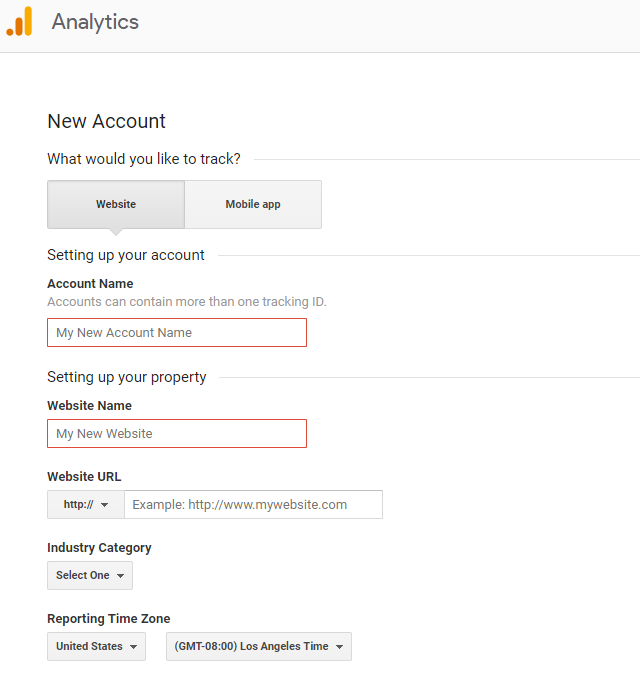Click the 'Setting up your property' section heading
Screen dimensions: 640x676
coord(127,377)
